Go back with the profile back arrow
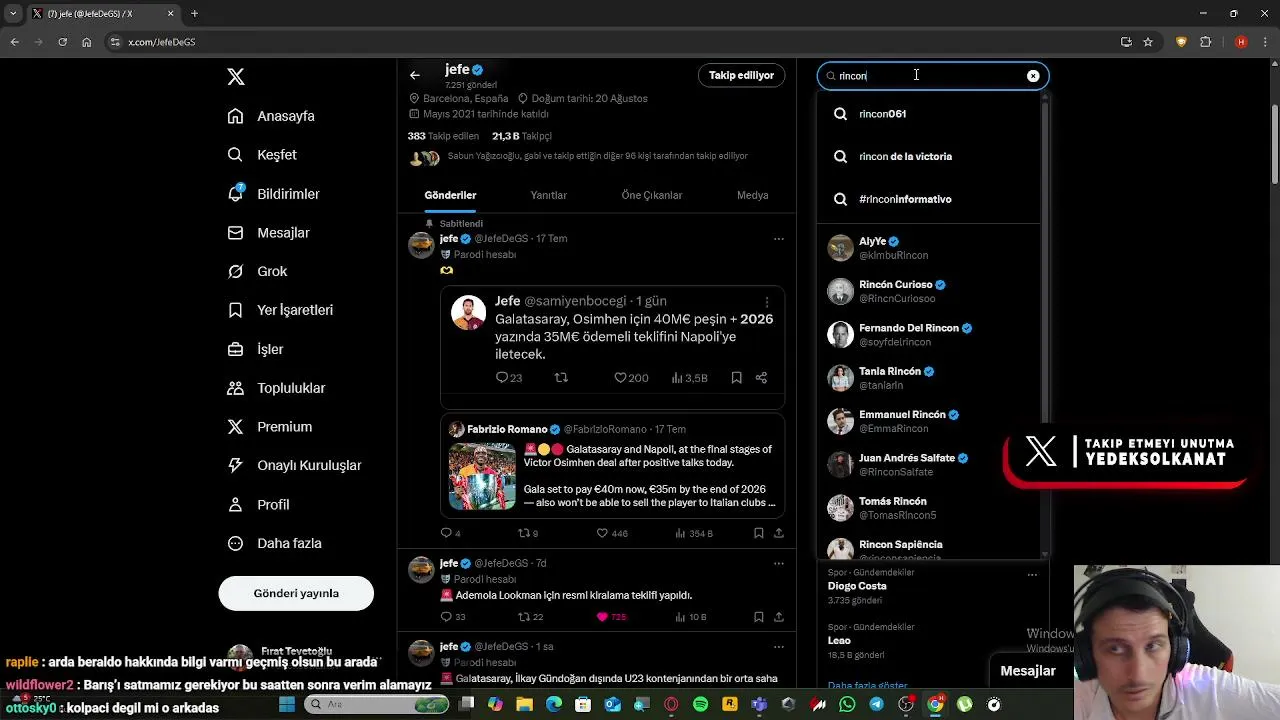Viewport: 1280px width, 720px height. pos(415,75)
